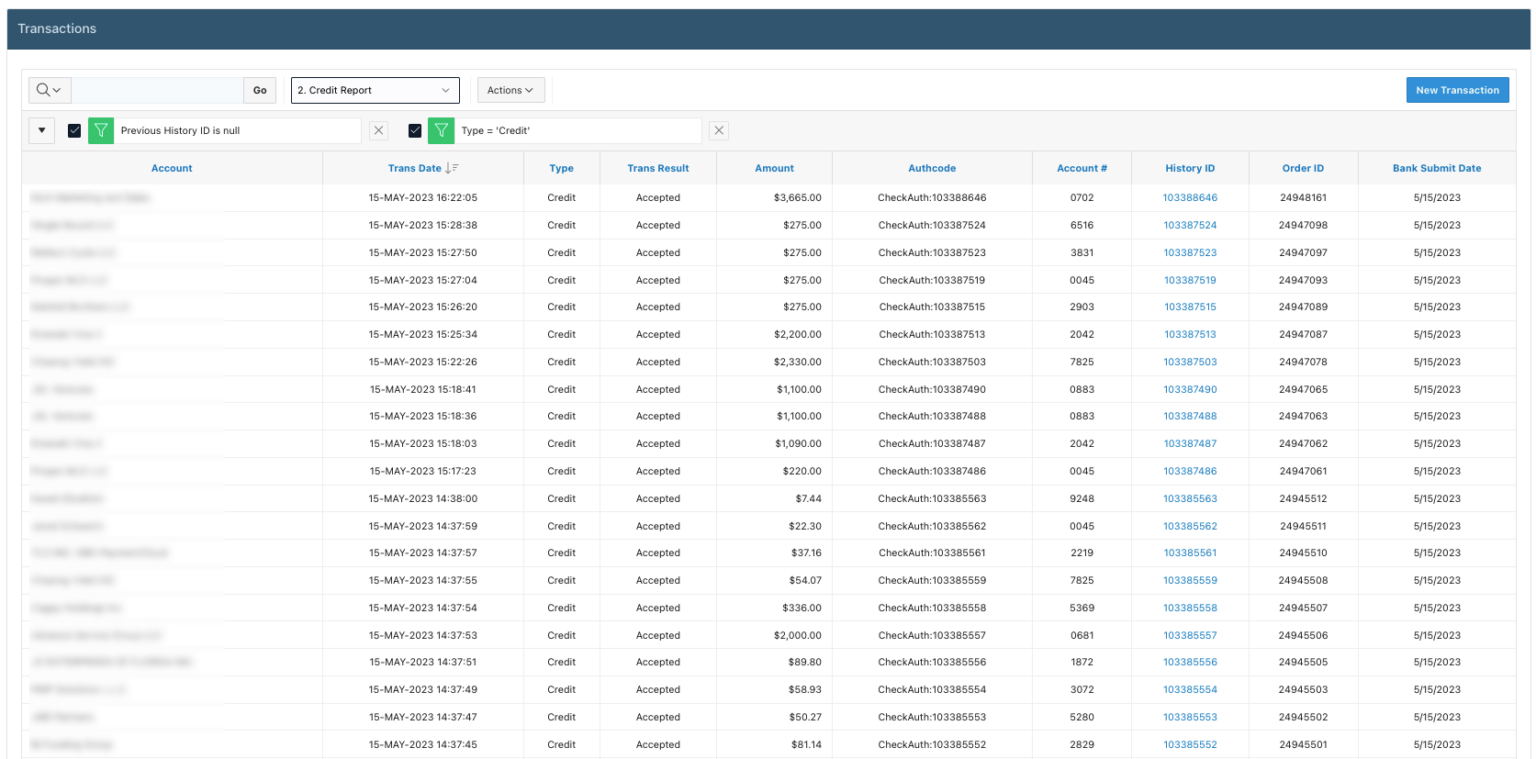Click the Bank Submit Date column header
This screenshot has height=759, width=1536.
pos(1437,168)
